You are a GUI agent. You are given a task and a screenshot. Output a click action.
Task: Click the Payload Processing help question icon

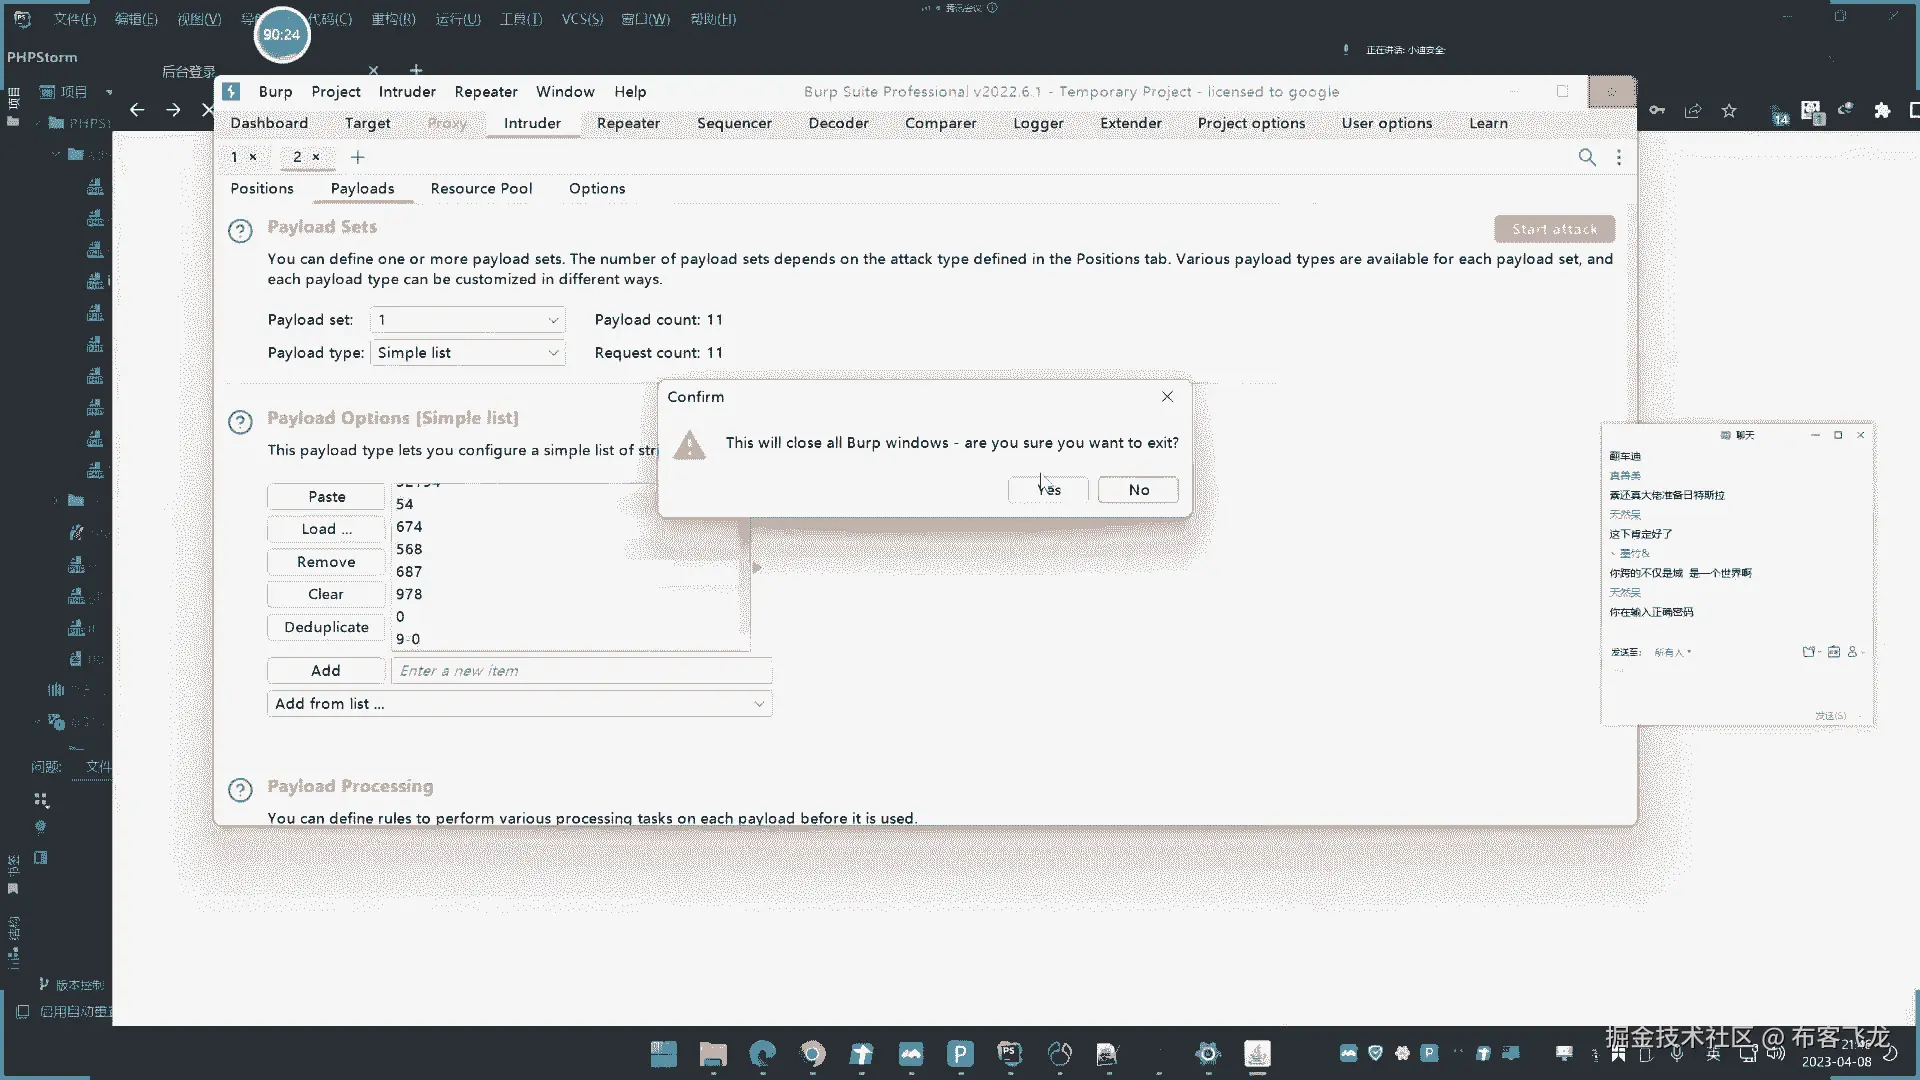tap(240, 790)
